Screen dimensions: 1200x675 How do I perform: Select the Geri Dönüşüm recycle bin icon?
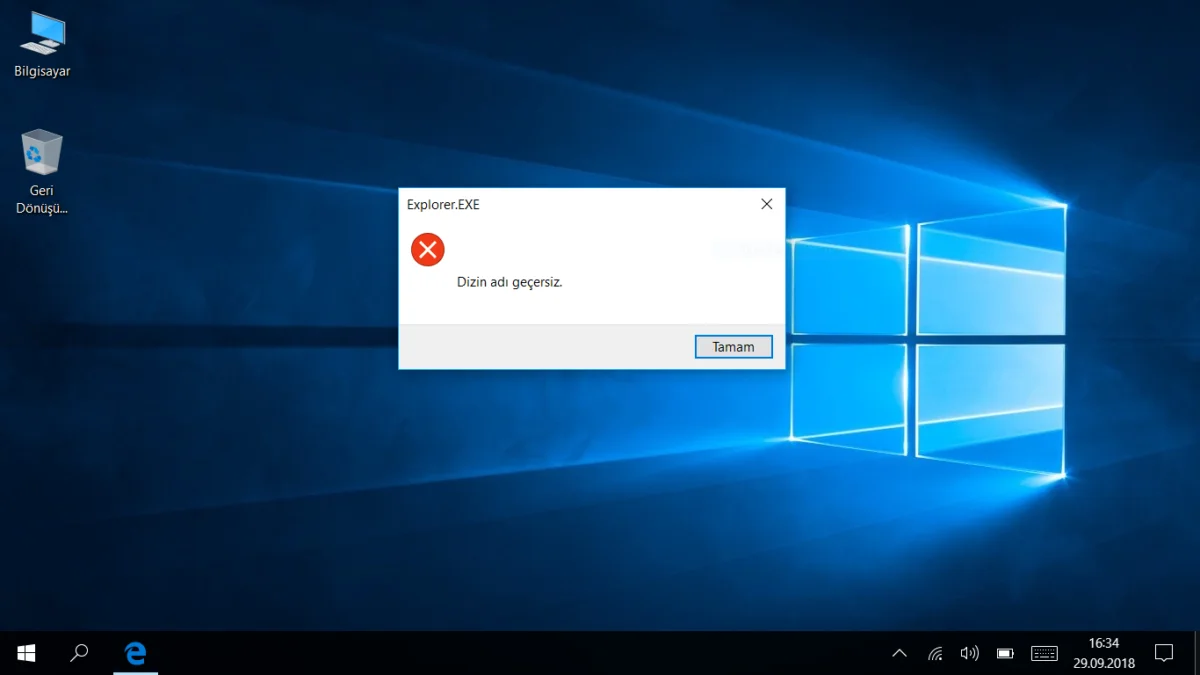pyautogui.click(x=42, y=172)
